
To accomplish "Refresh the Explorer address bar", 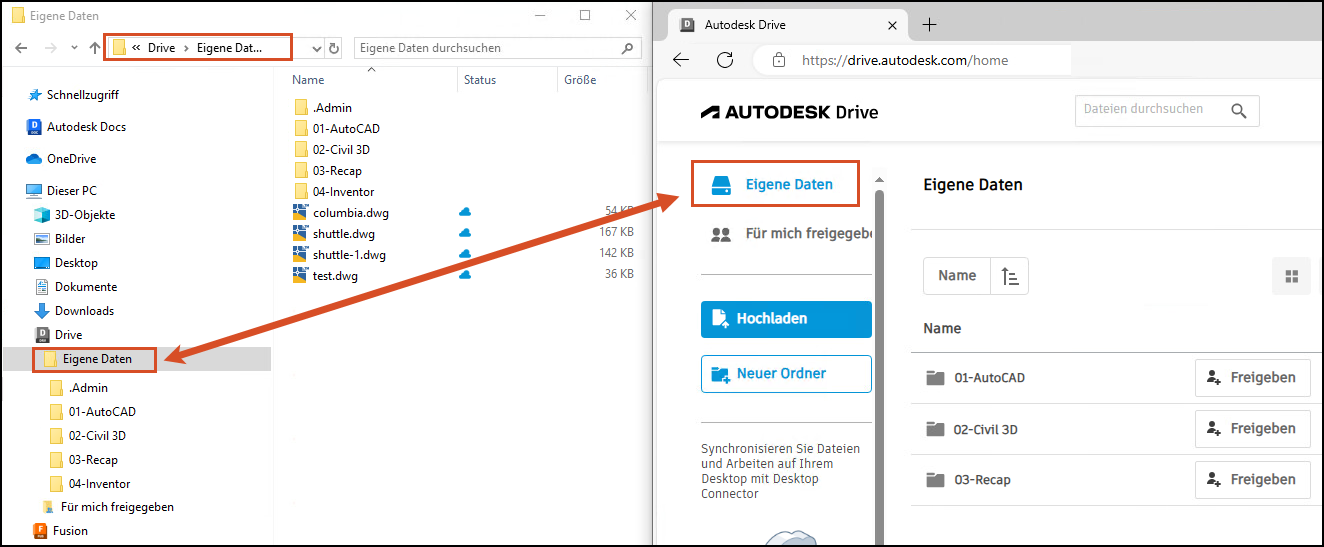I will [x=334, y=48].
